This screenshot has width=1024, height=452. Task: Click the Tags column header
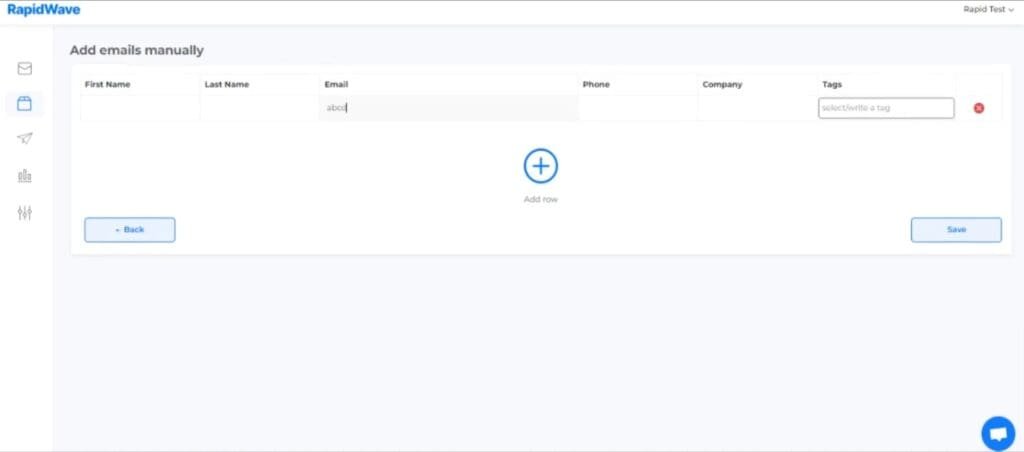[x=832, y=84]
